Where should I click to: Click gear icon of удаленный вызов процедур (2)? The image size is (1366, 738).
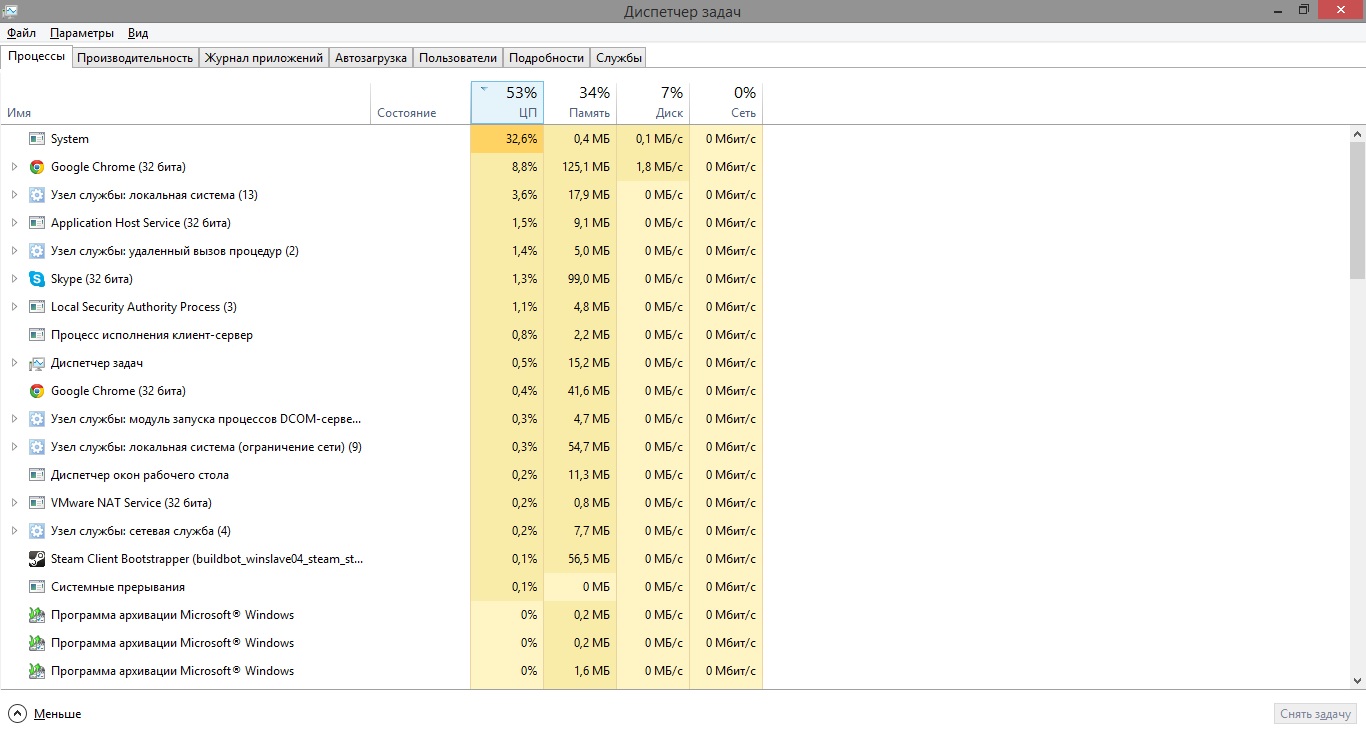coord(37,251)
